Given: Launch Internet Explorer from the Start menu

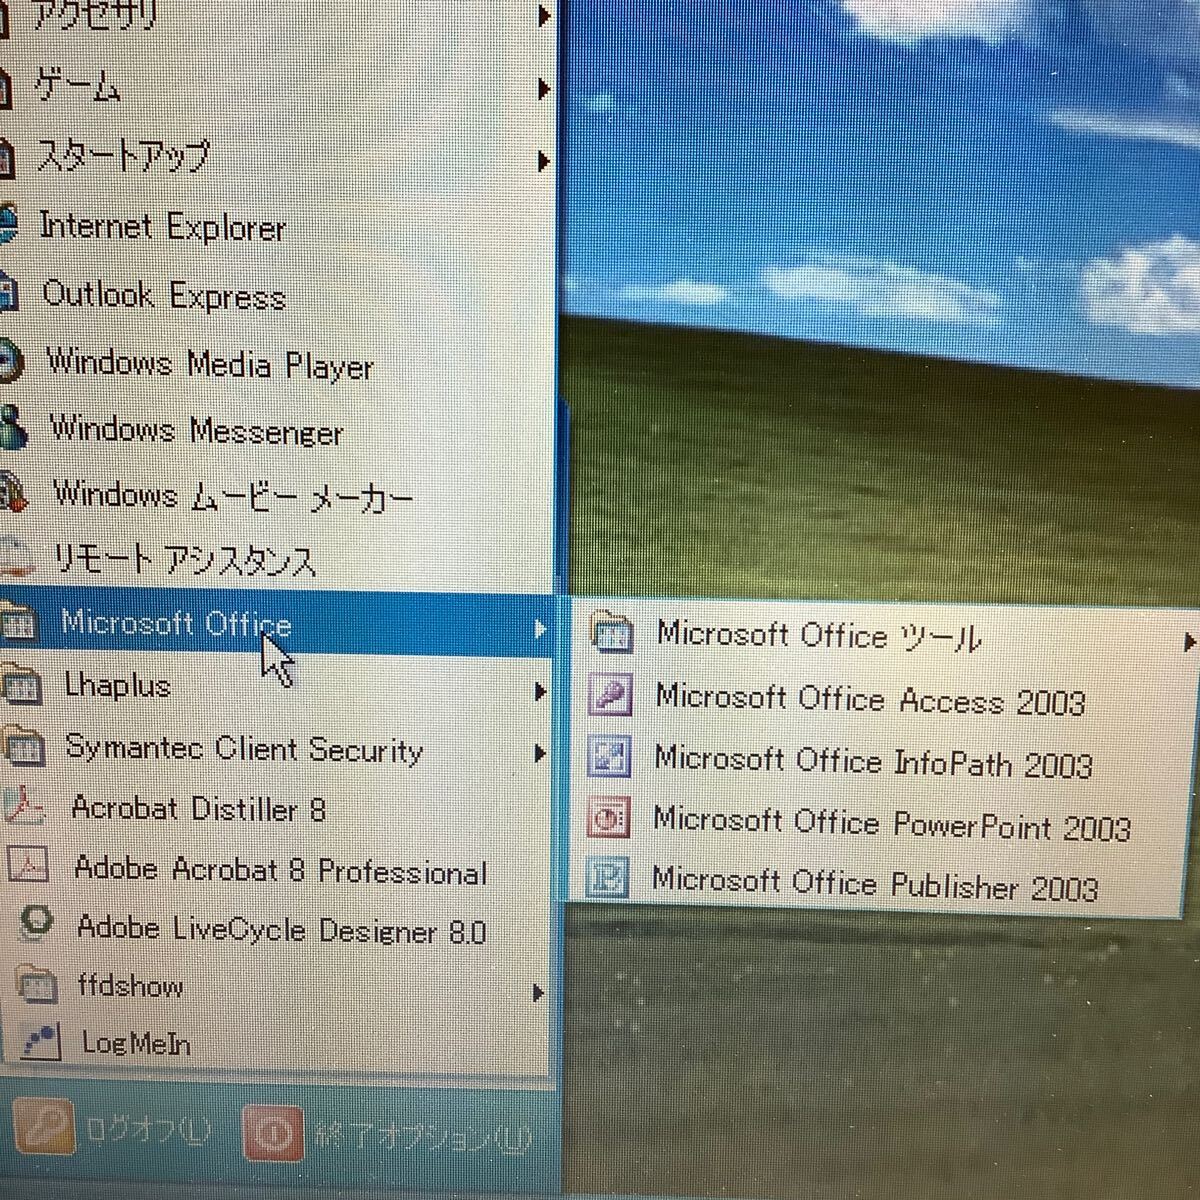Looking at the screenshot, I should (x=162, y=227).
